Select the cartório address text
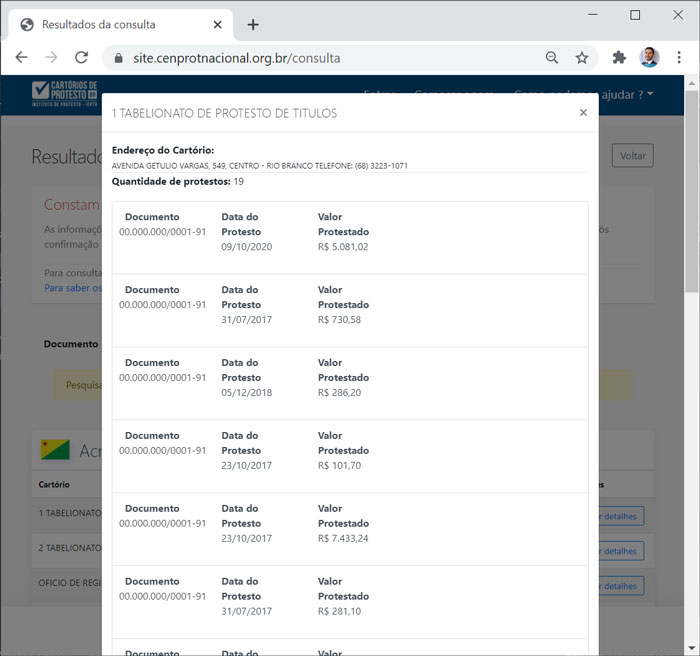The image size is (700, 656). pos(259,166)
